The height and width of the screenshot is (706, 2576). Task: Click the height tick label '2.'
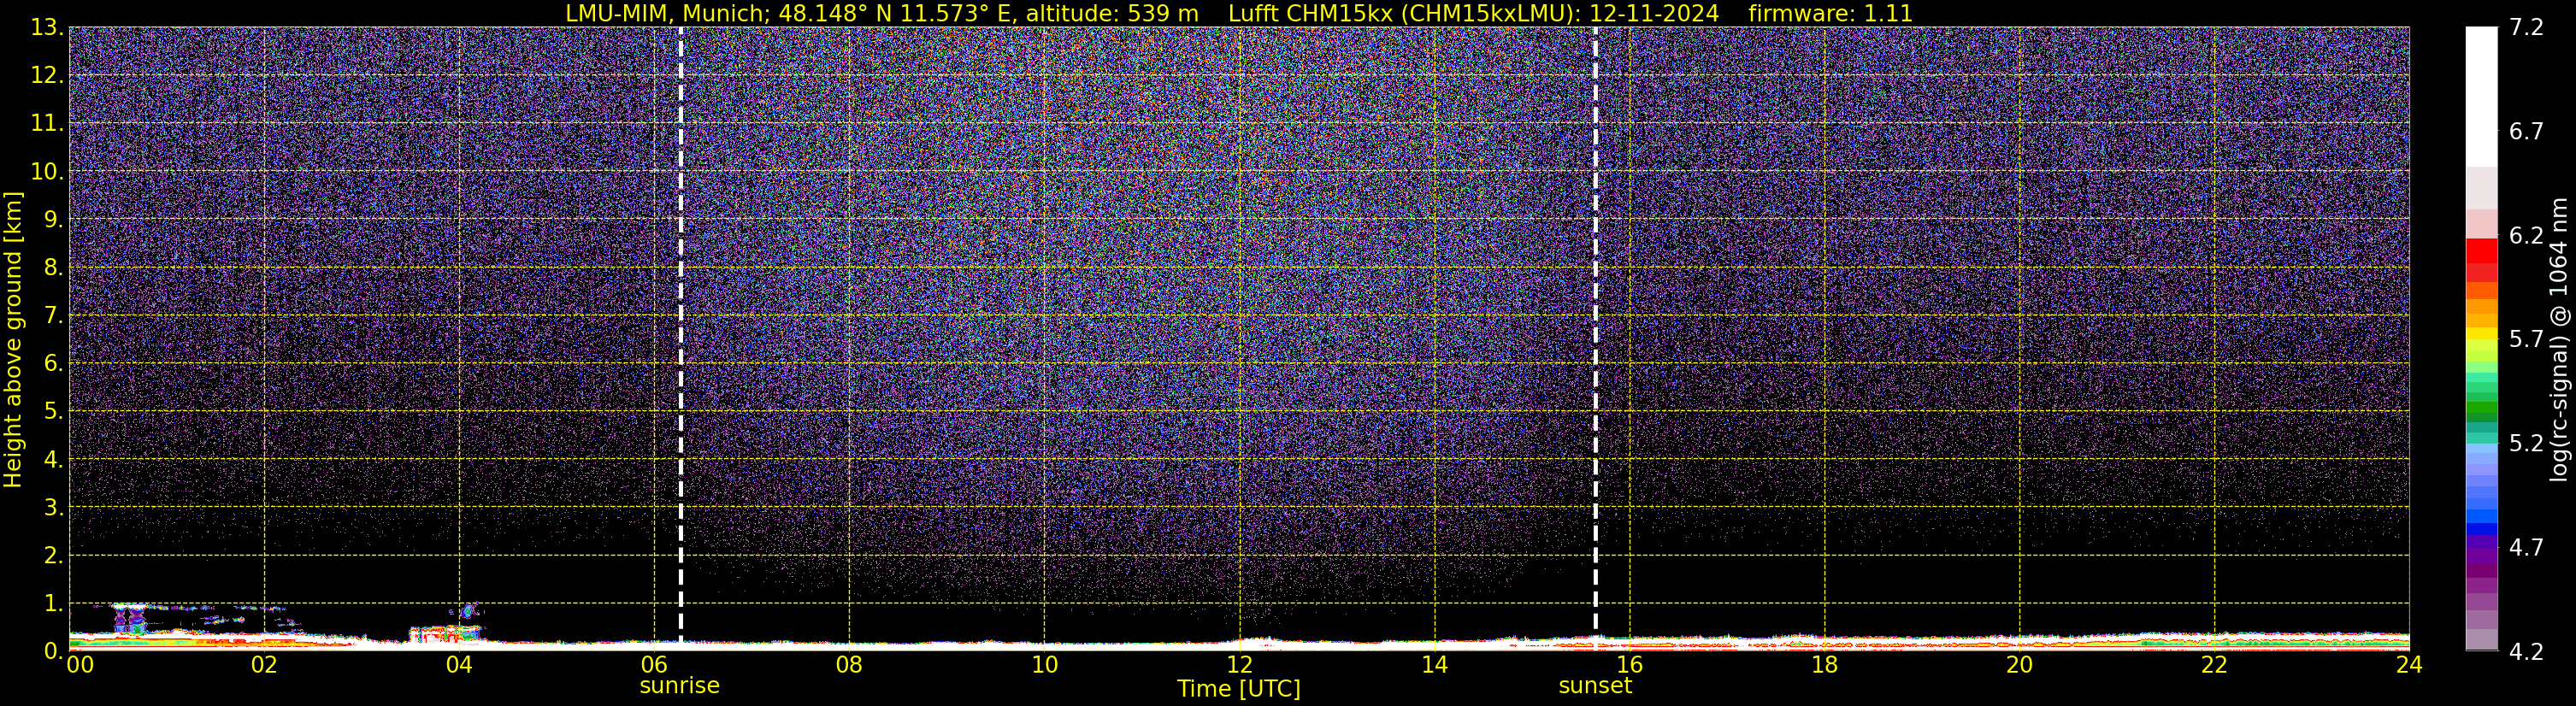[x=53, y=555]
